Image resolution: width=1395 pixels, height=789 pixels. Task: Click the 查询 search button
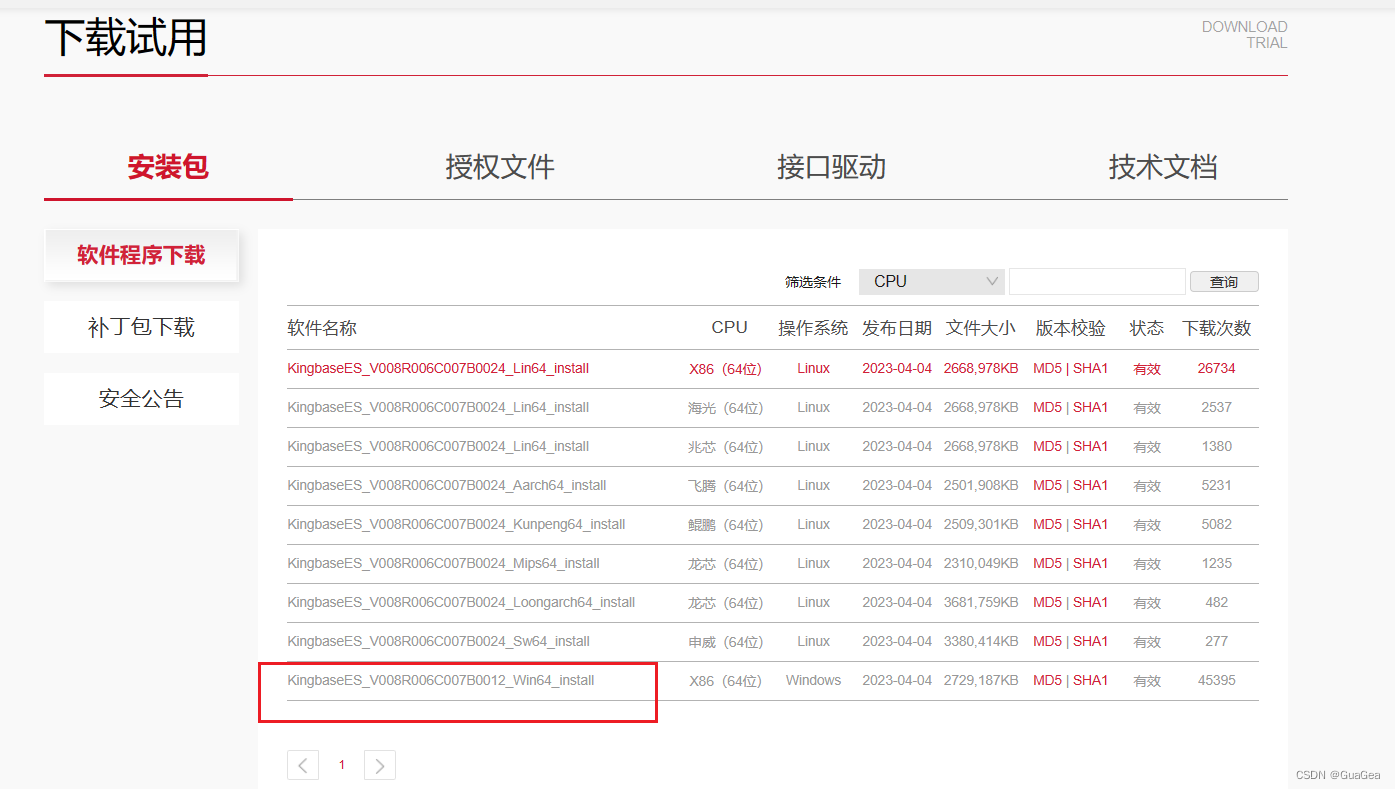1224,282
